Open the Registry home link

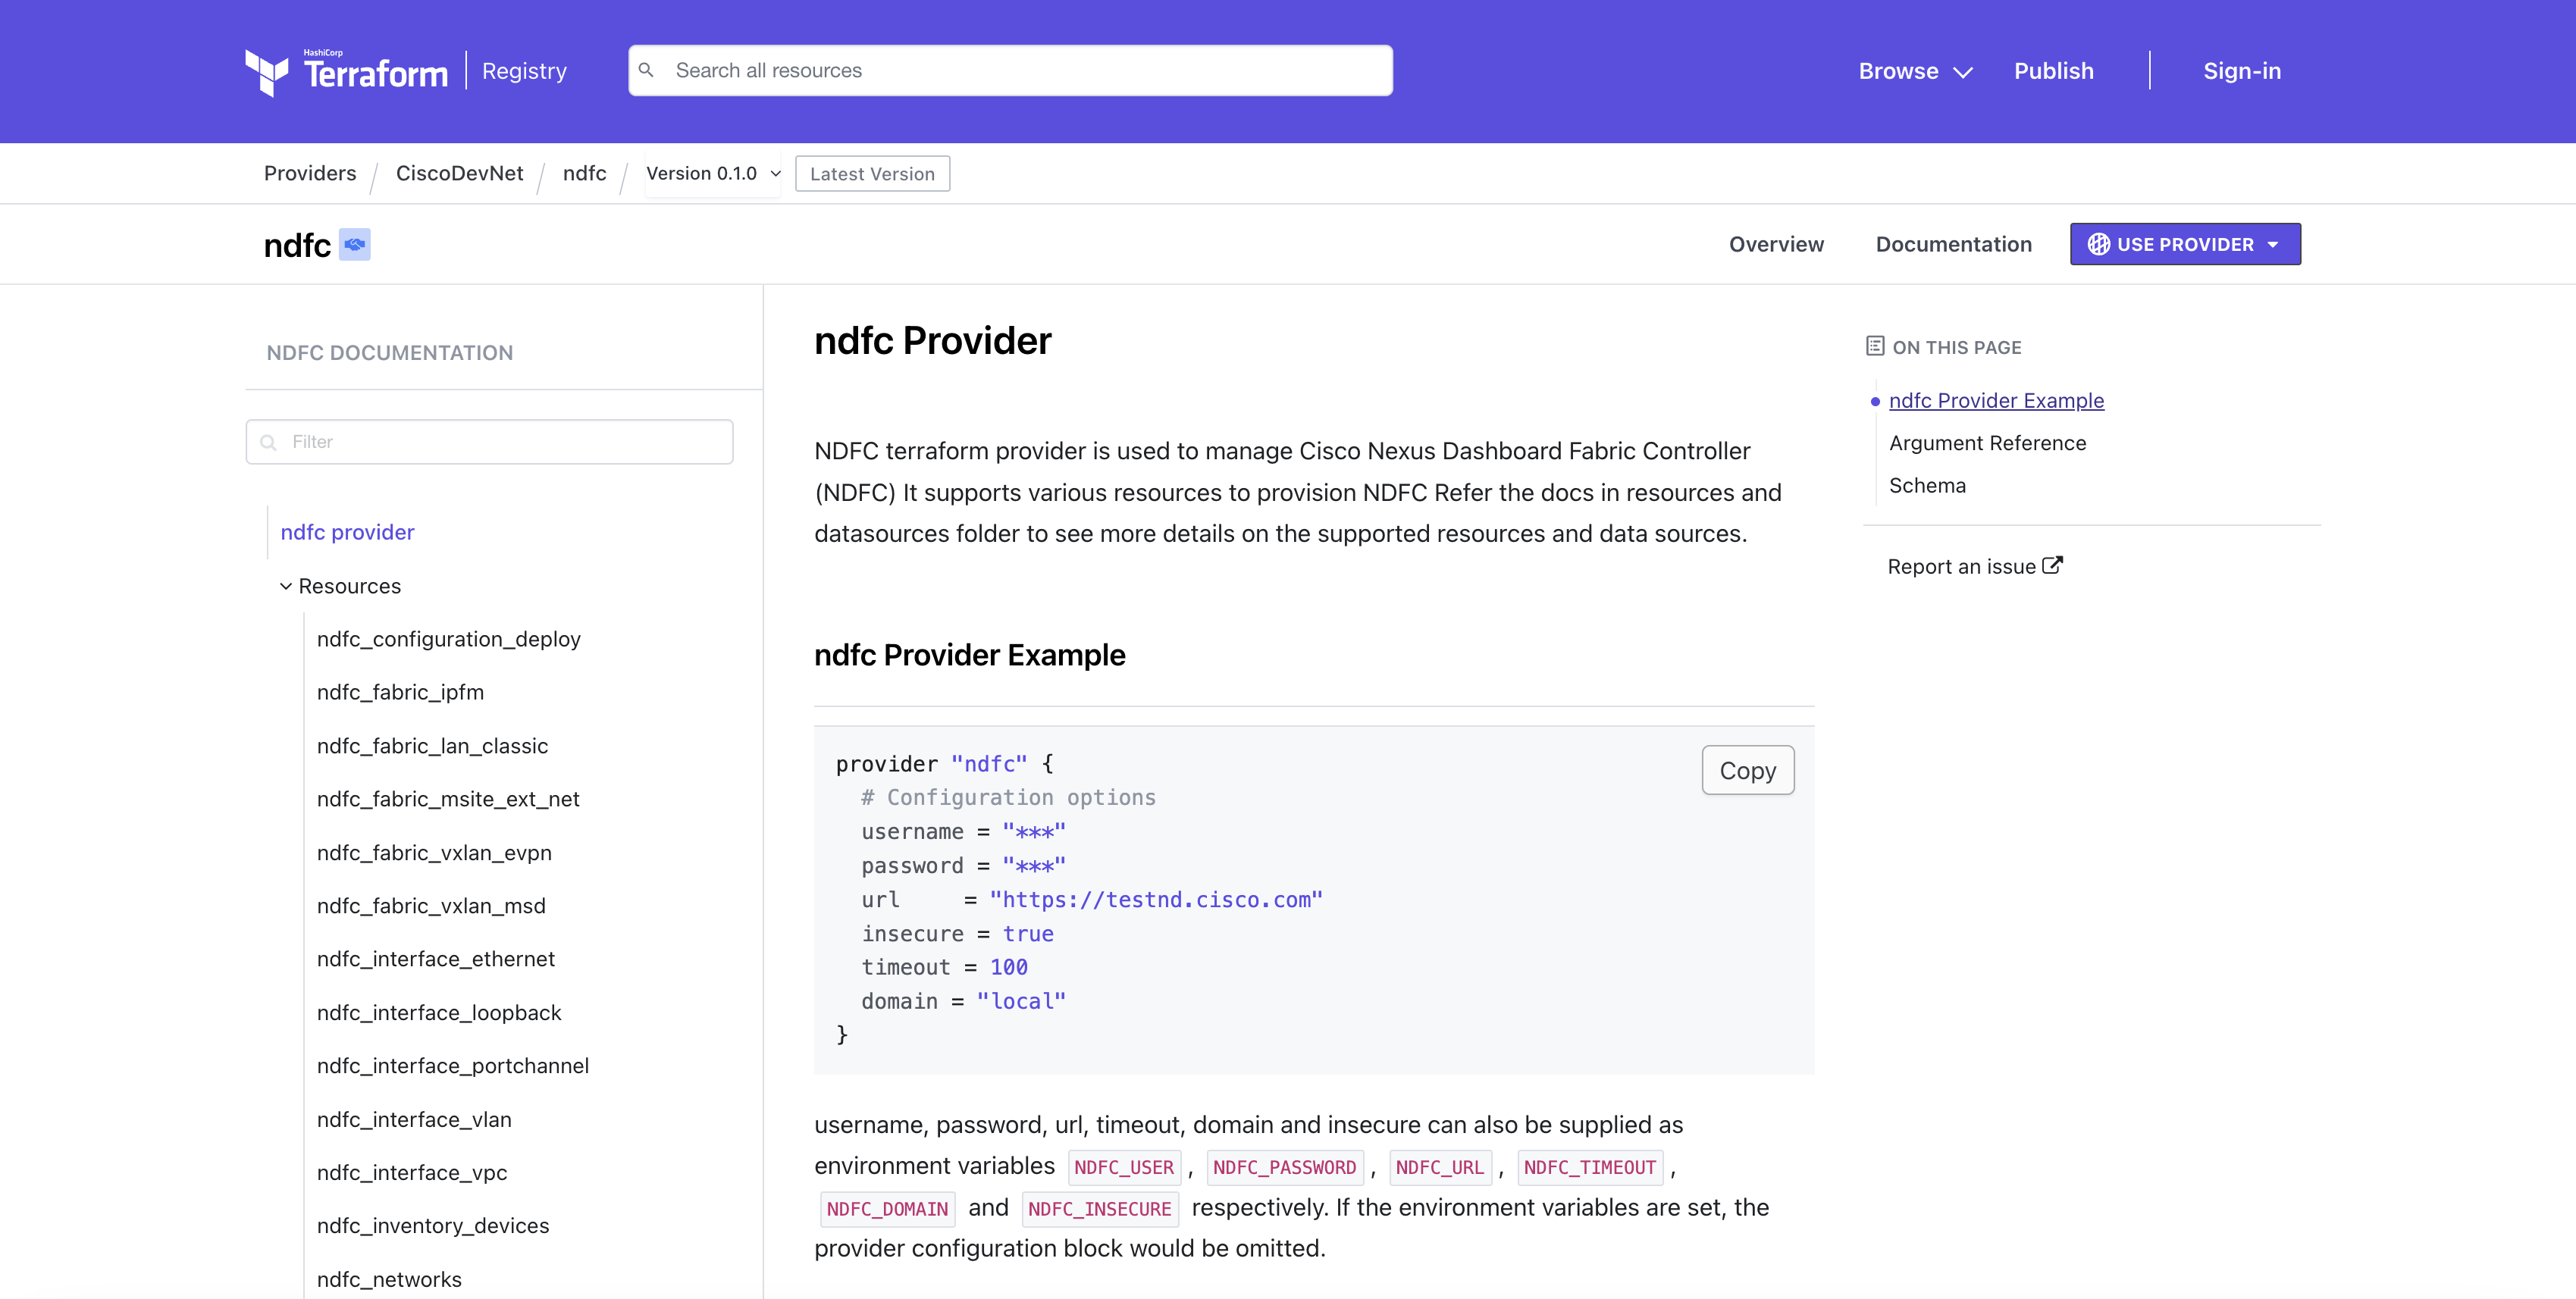coord(524,71)
